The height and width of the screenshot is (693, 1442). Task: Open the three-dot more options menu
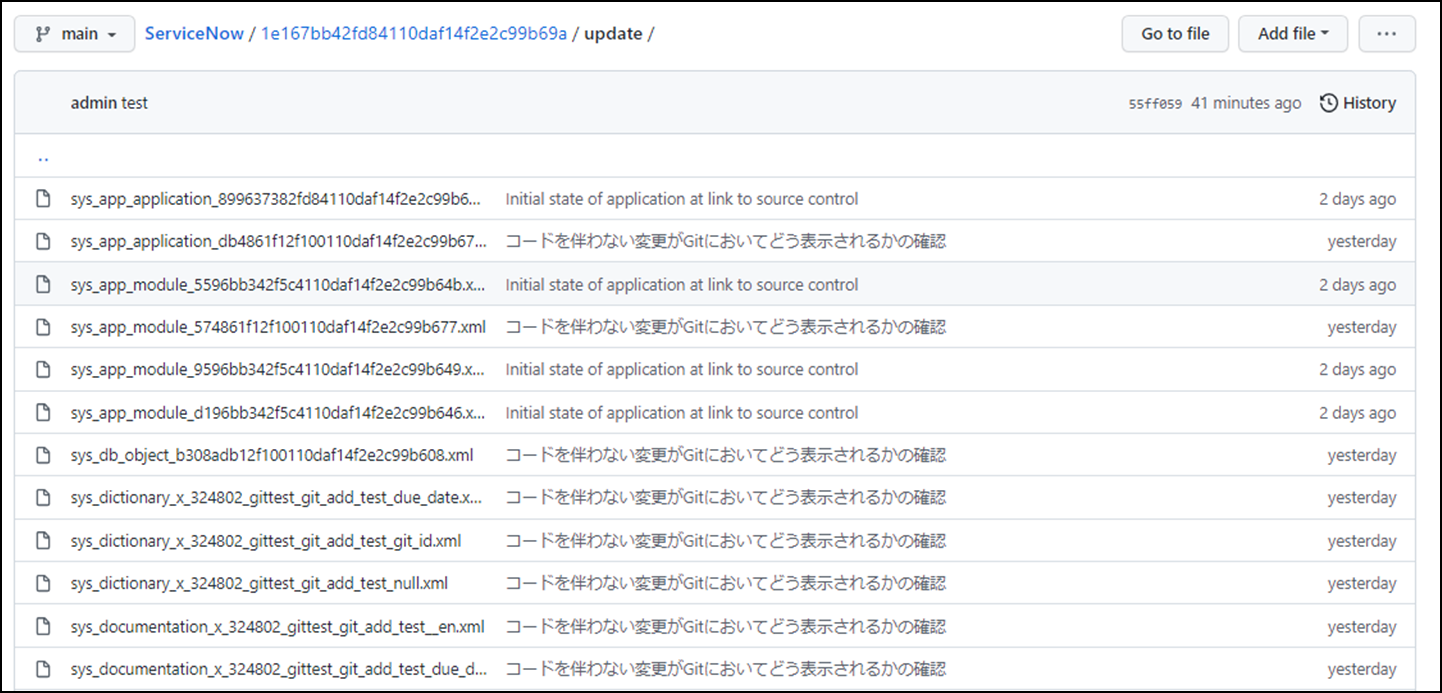click(x=1386, y=34)
